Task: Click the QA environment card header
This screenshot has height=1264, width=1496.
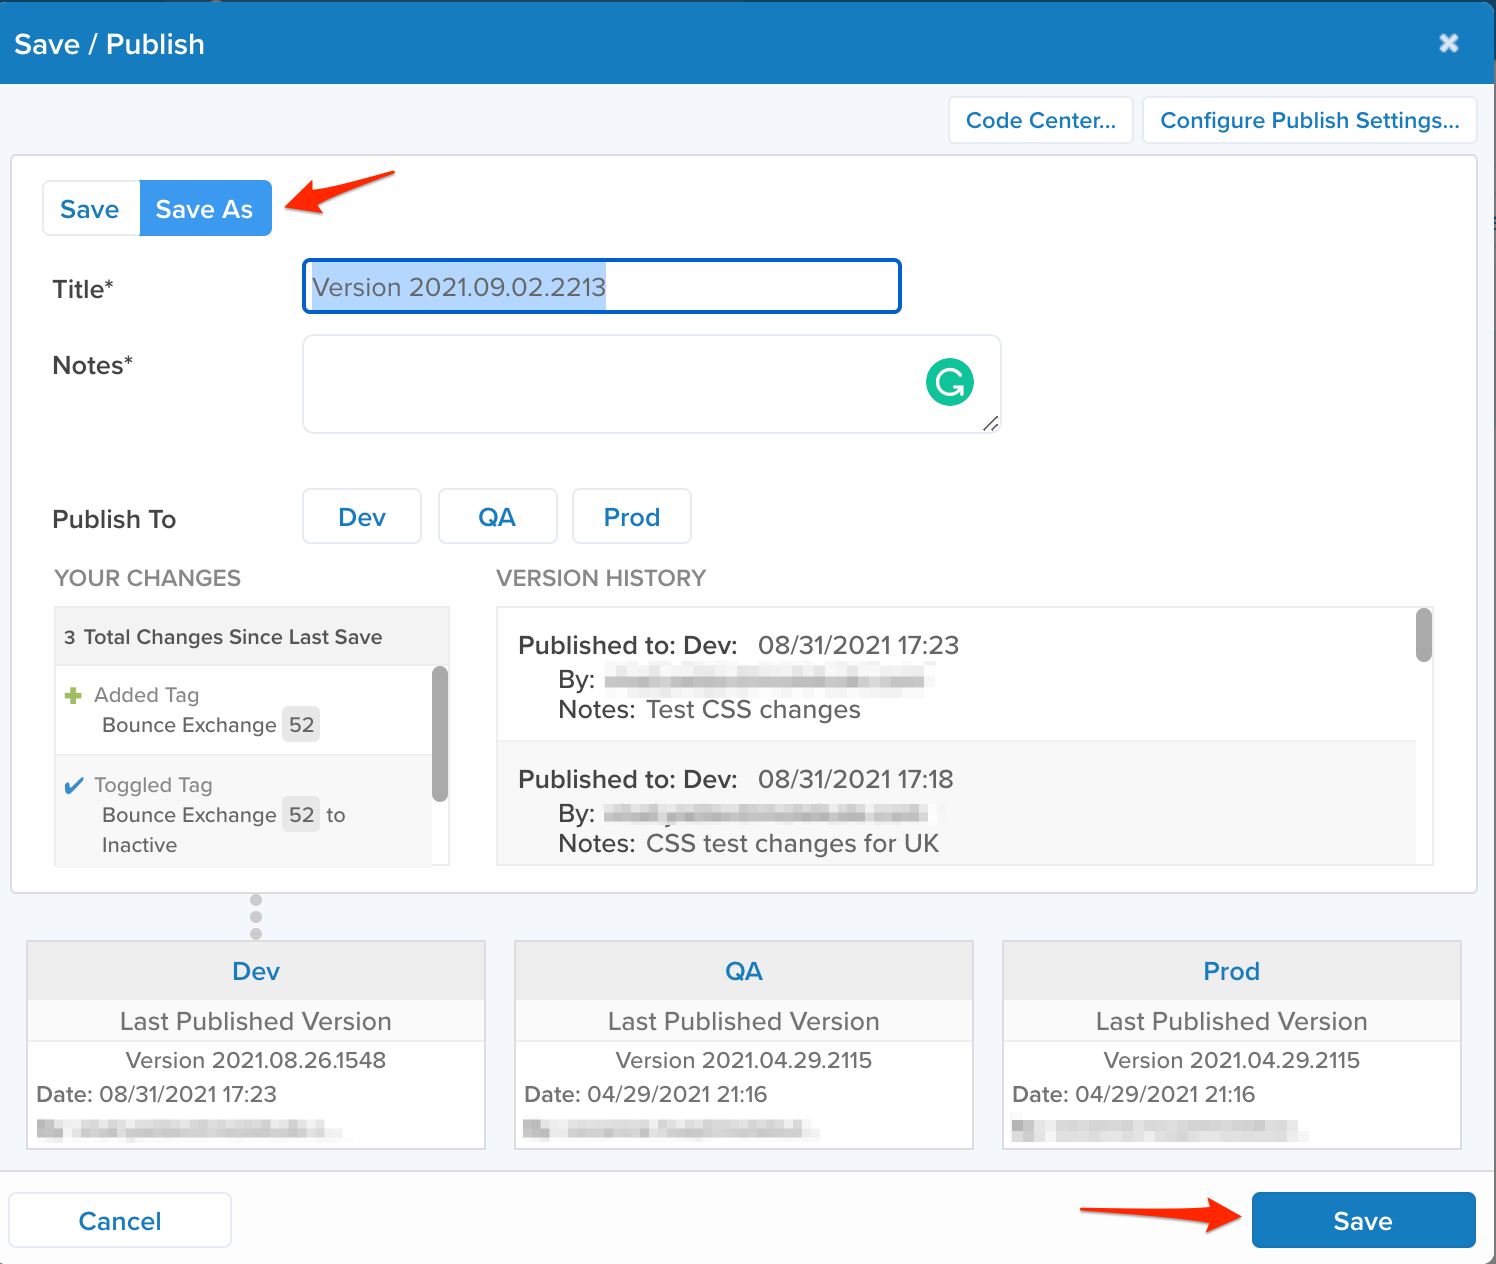Action: (744, 971)
